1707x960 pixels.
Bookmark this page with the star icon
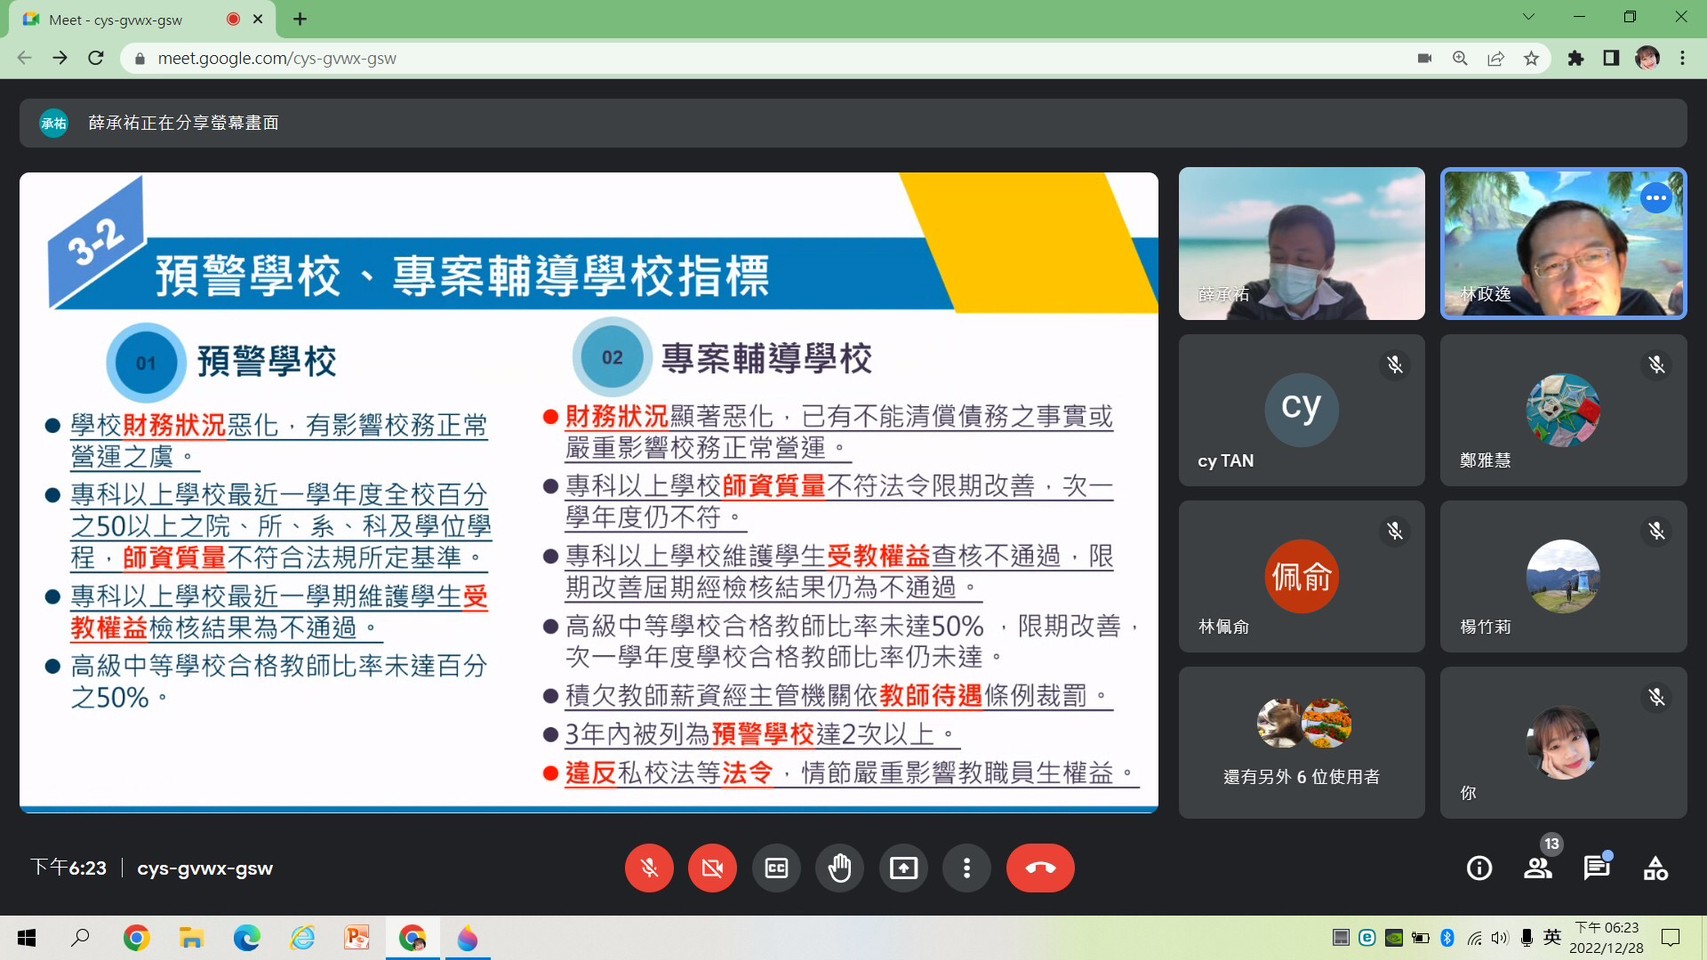tap(1531, 58)
